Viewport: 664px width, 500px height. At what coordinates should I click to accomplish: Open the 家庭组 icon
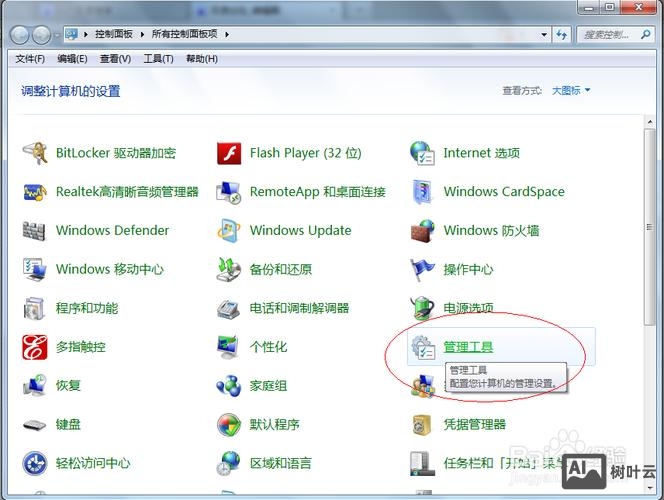[x=229, y=386]
